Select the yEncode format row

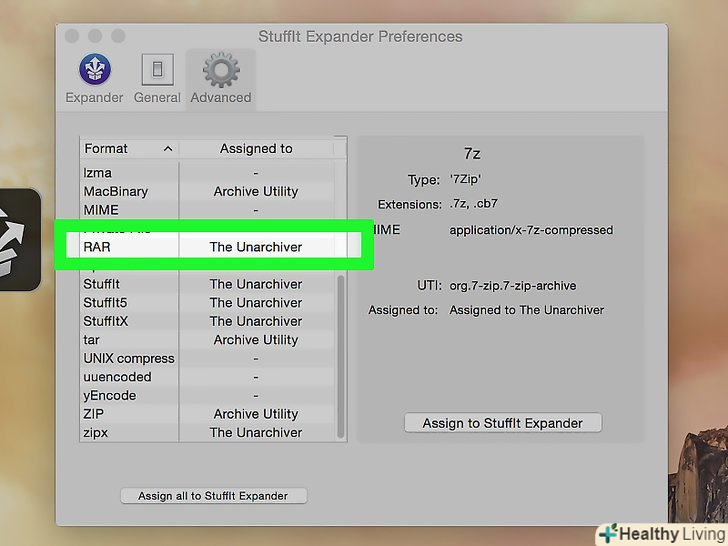click(x=207, y=396)
